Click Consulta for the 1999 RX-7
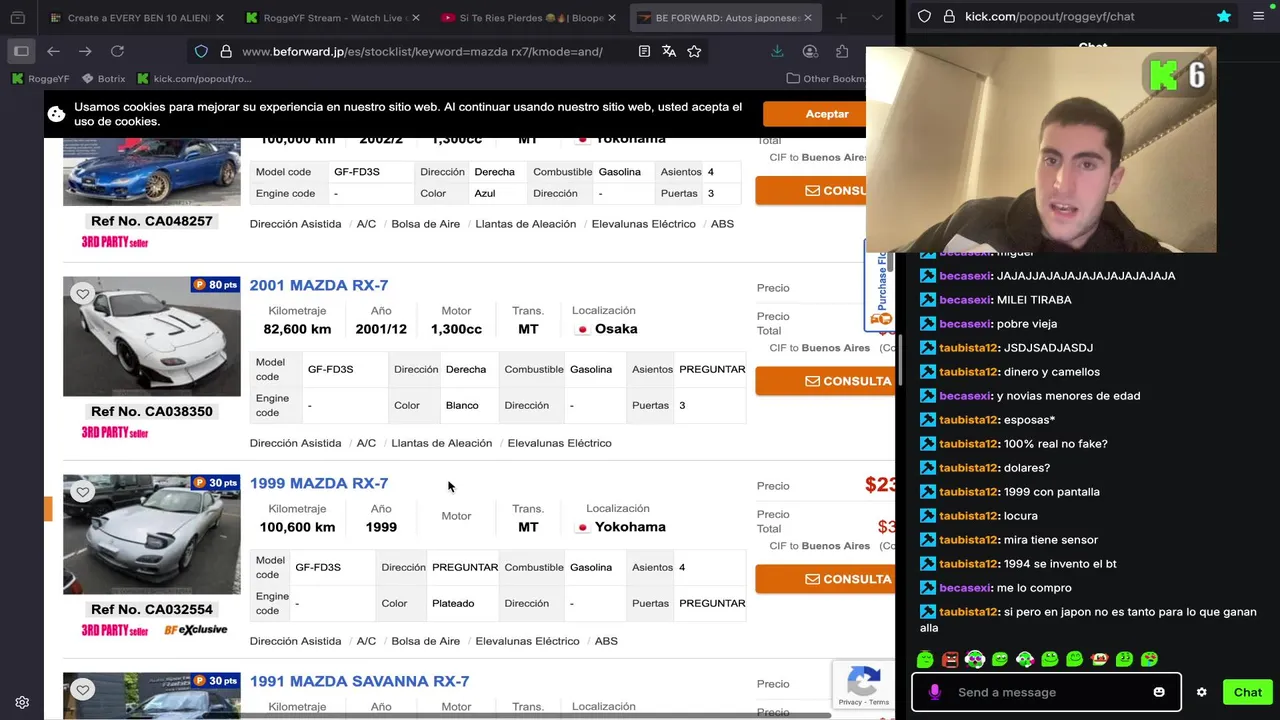Viewport: 1280px width, 720px height. tap(824, 579)
